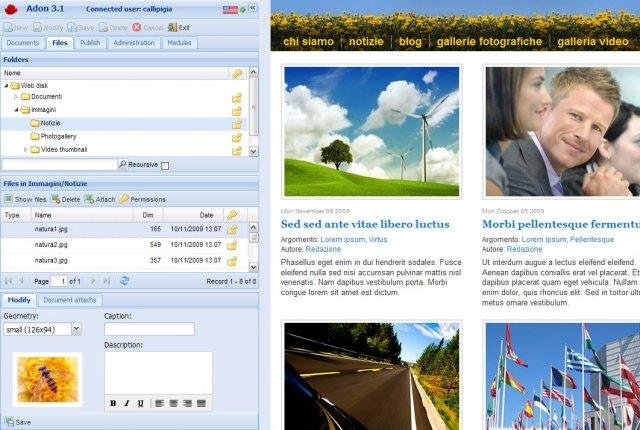Viewport: 640px width, 430px height.
Task: Toggle italic in description editor
Action: tap(127, 403)
